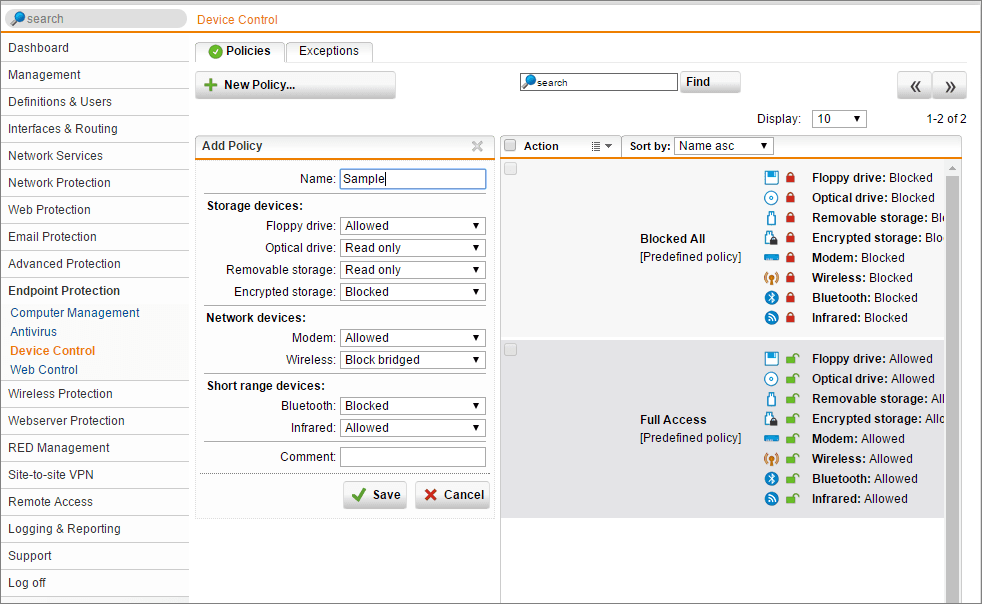This screenshot has height=604, width=982.
Task: Check the Blocked All policy checkbox
Action: [x=510, y=169]
